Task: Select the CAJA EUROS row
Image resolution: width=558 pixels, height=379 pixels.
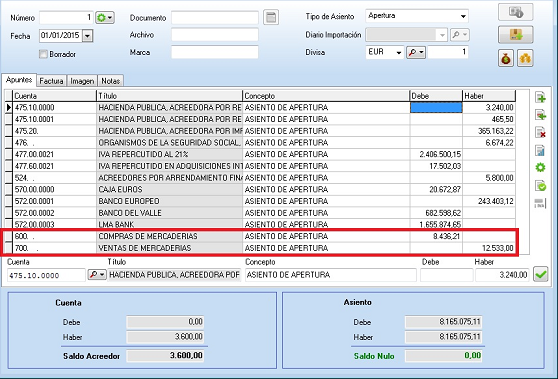Action: tap(260, 189)
